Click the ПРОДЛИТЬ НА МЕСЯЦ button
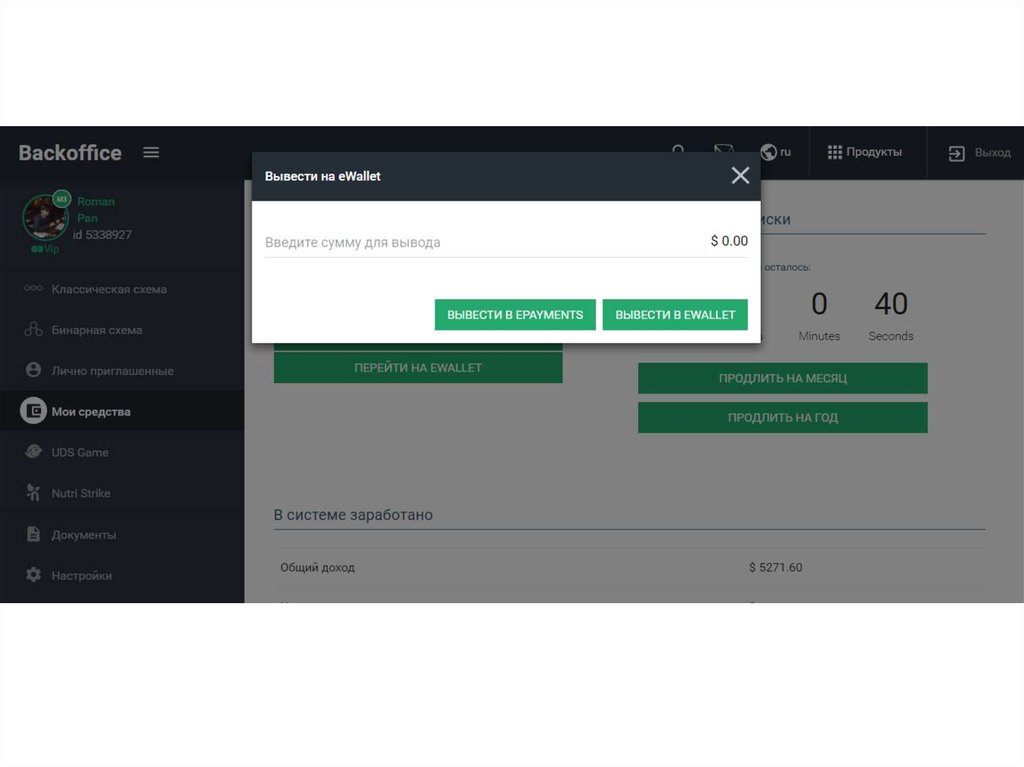The width and height of the screenshot is (1024, 767). [x=782, y=379]
